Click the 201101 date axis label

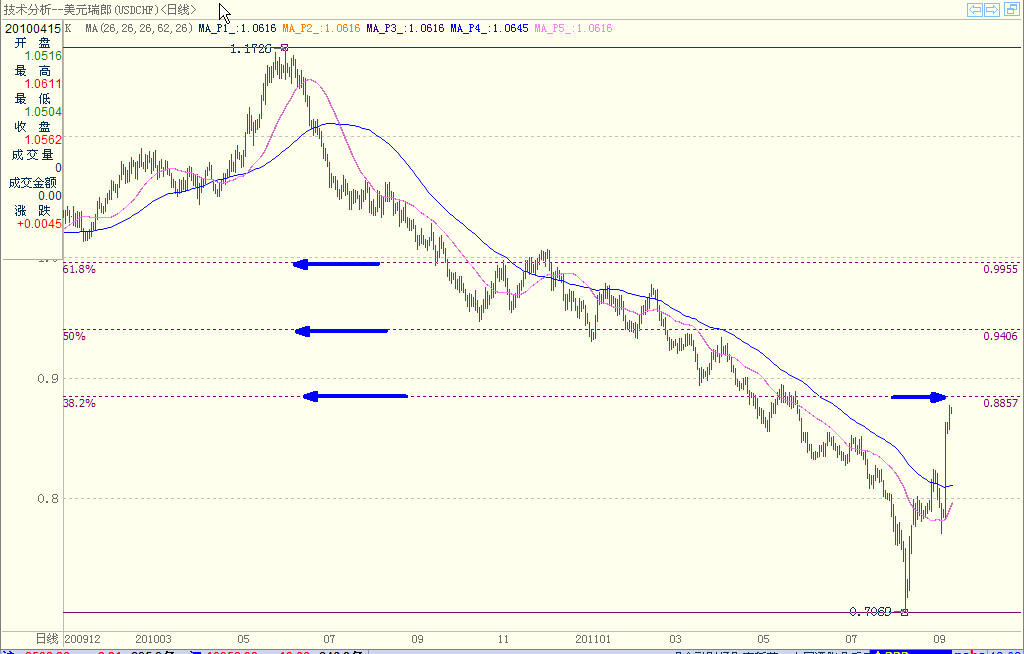pyautogui.click(x=593, y=638)
